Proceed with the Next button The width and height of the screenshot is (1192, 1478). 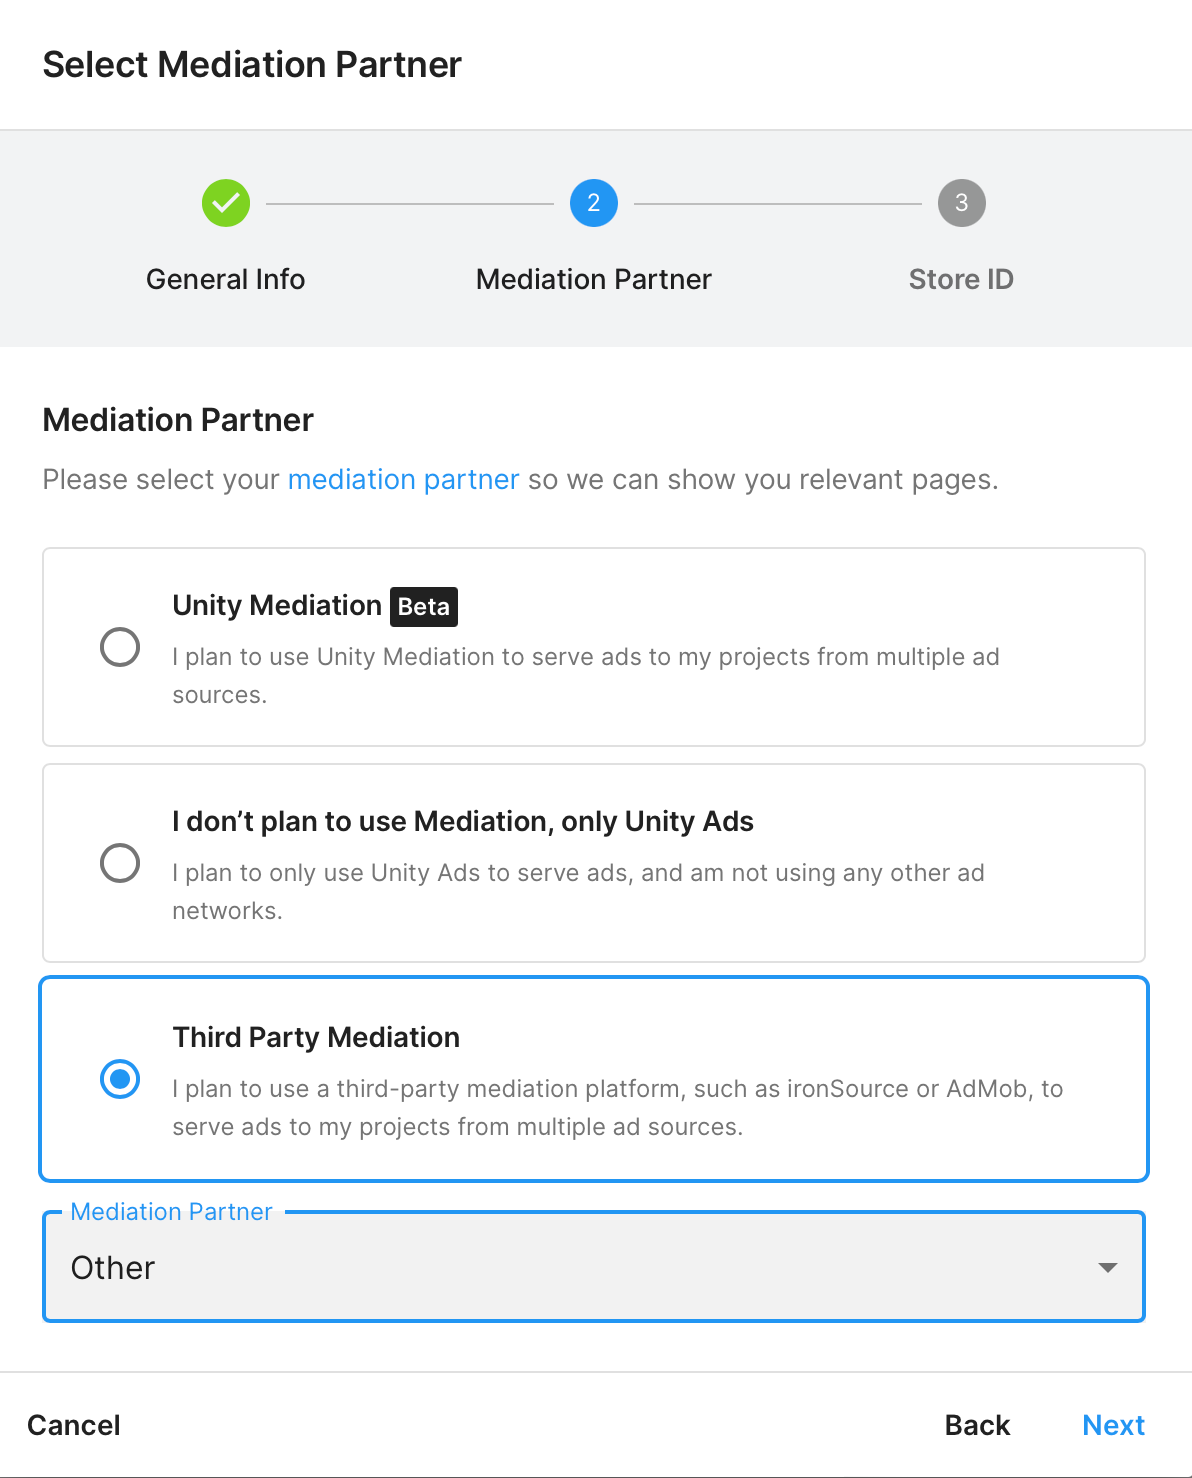pos(1113,1425)
